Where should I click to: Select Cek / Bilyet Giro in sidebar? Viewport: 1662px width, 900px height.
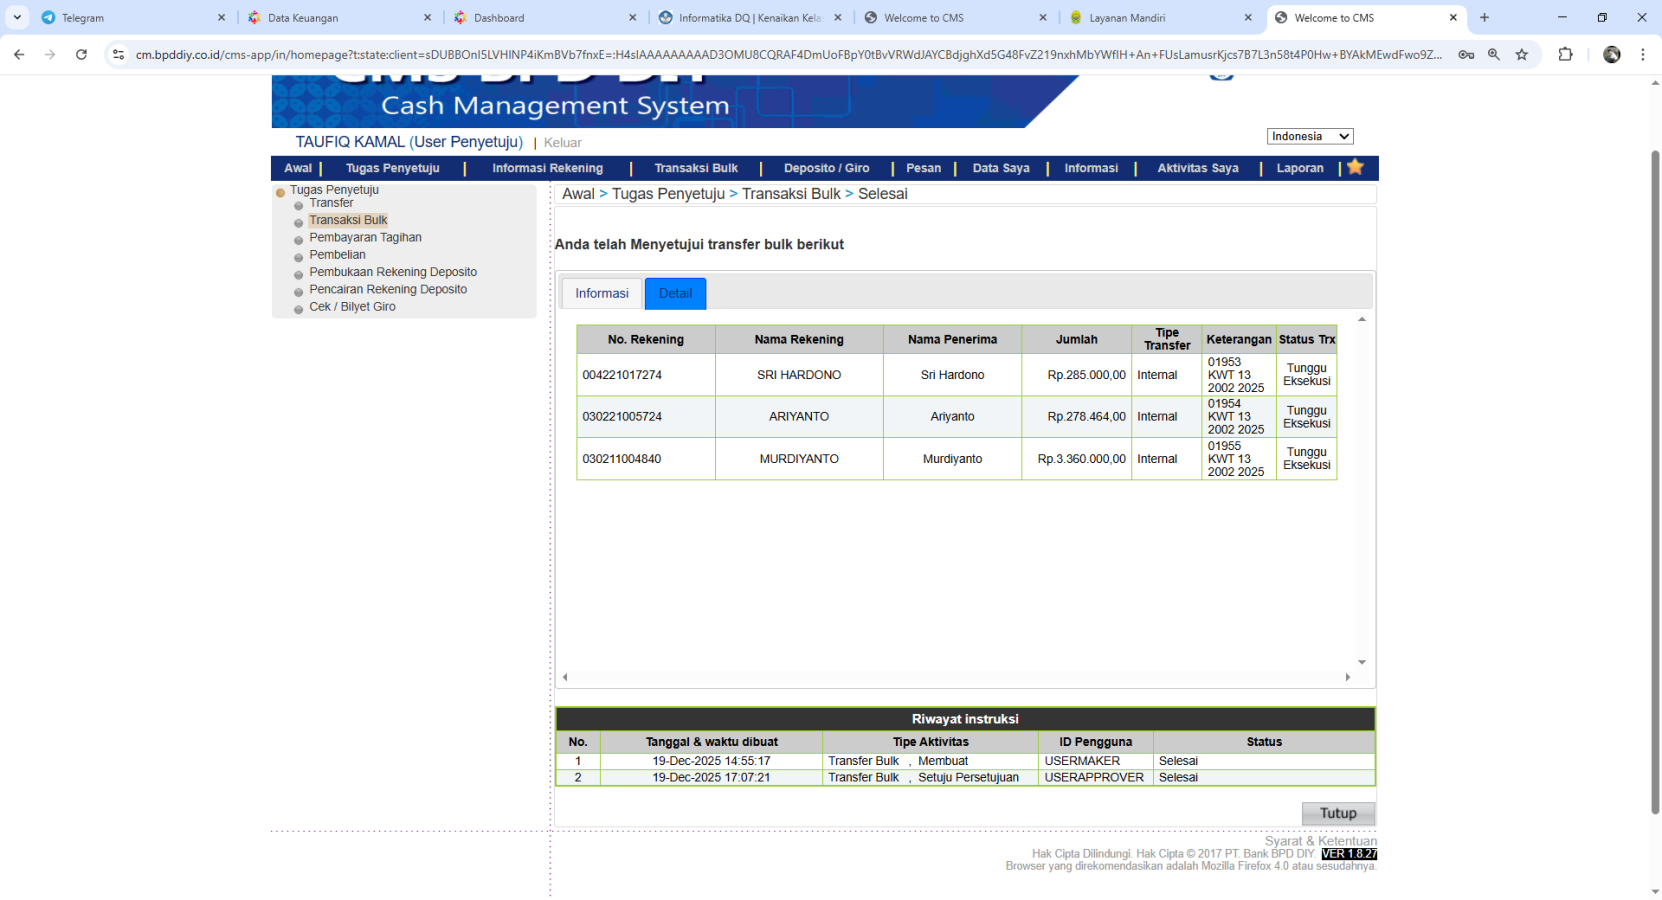click(x=352, y=307)
